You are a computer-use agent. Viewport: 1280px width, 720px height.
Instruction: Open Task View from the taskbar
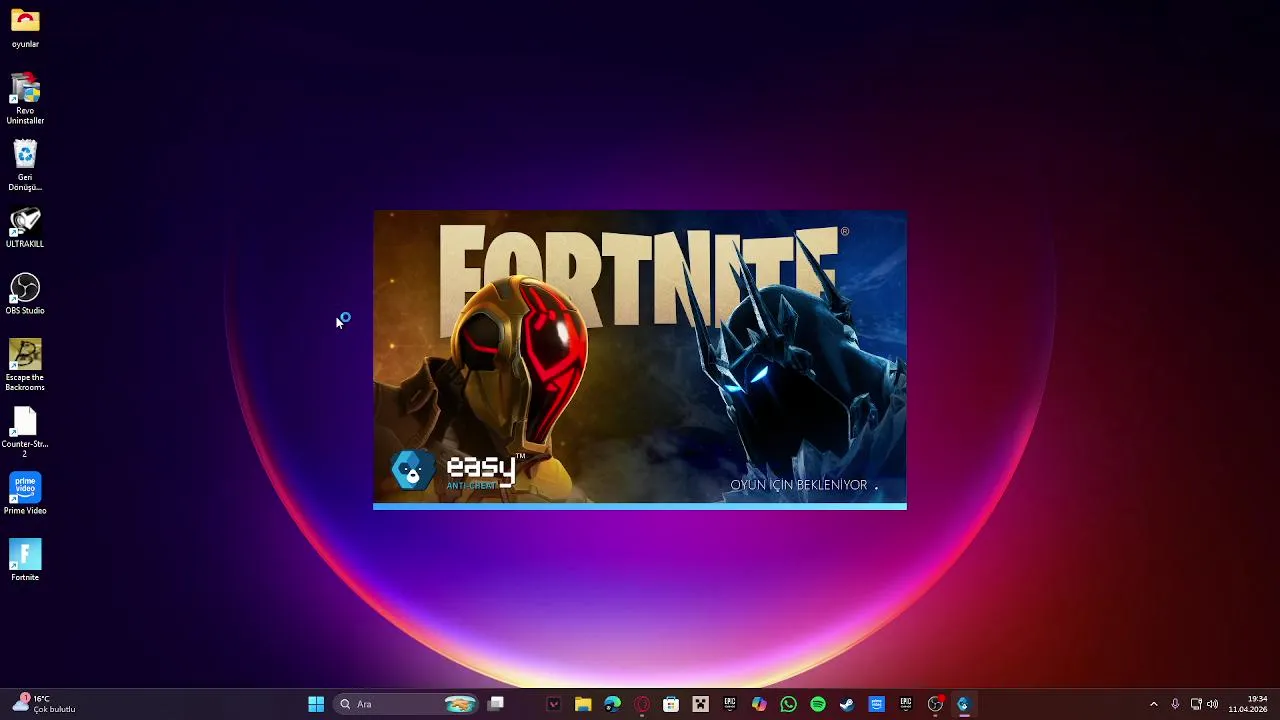[496, 704]
